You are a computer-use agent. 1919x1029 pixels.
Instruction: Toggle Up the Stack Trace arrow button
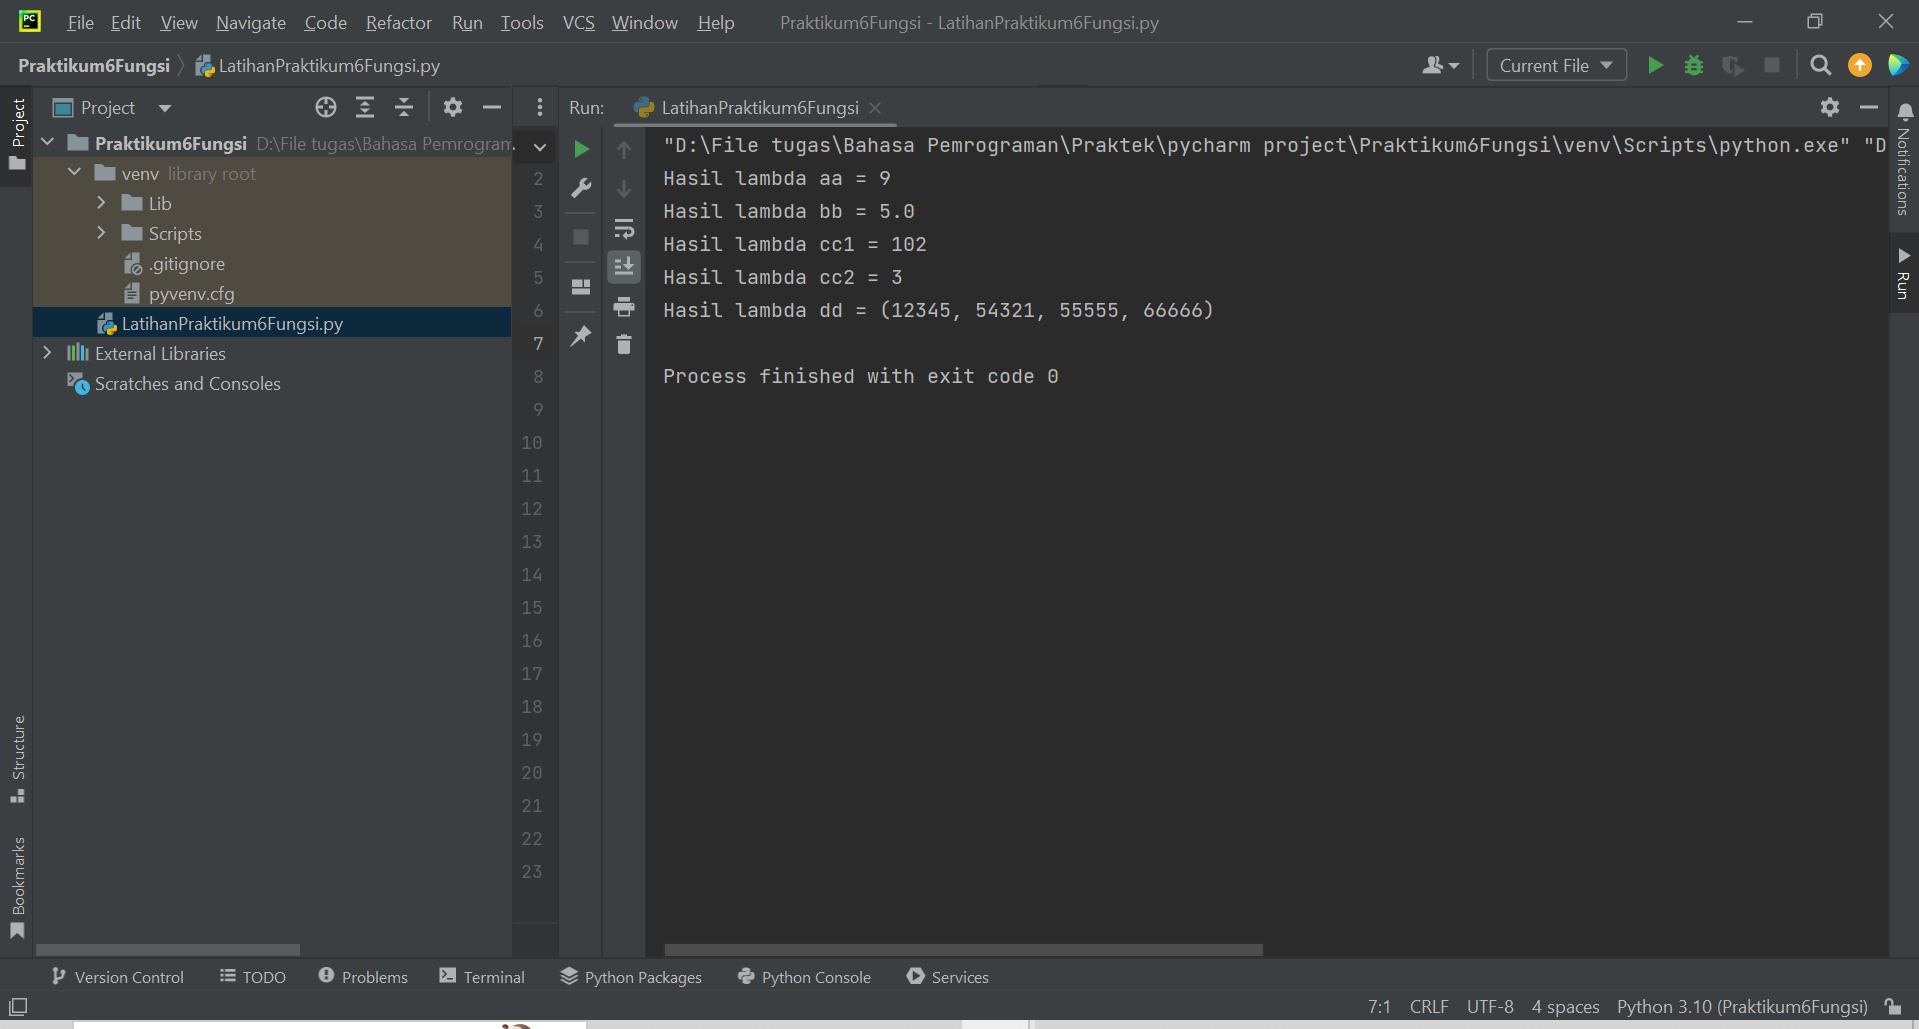click(x=625, y=149)
